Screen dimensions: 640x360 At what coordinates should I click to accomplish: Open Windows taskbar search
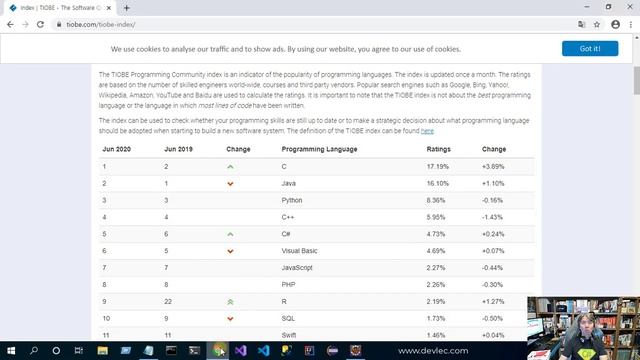tap(34, 351)
